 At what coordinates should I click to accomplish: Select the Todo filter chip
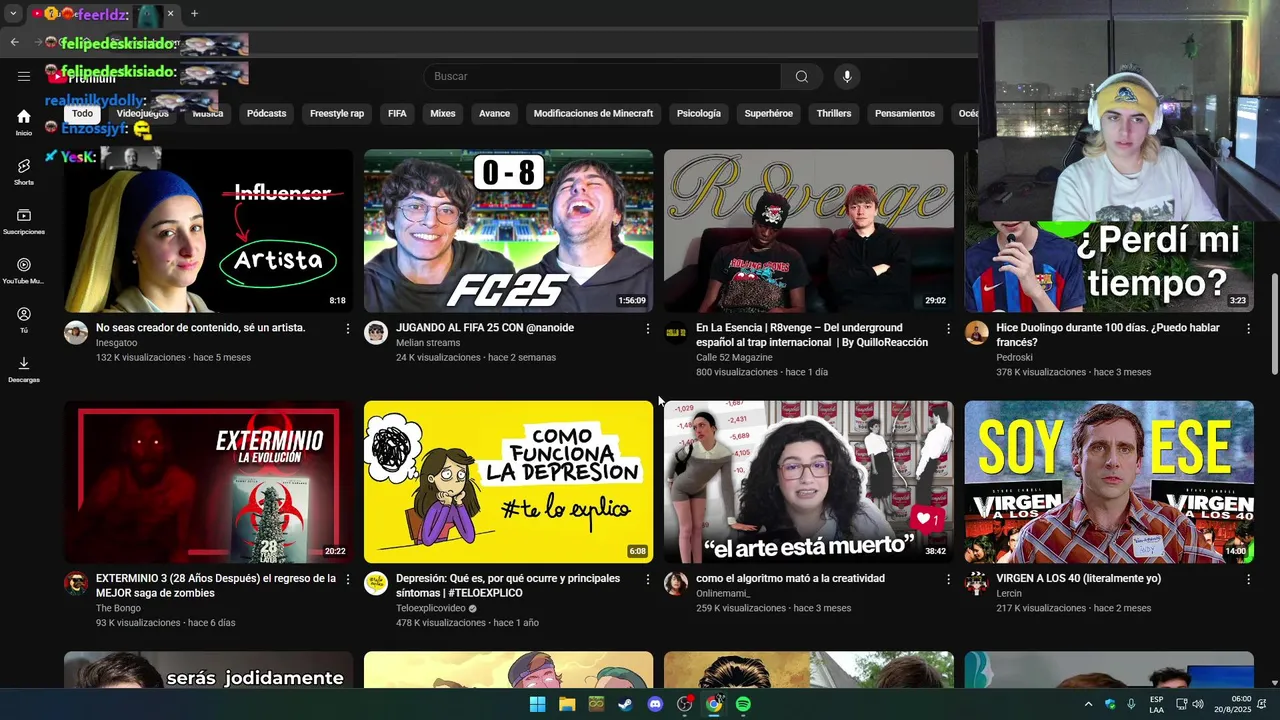82,113
